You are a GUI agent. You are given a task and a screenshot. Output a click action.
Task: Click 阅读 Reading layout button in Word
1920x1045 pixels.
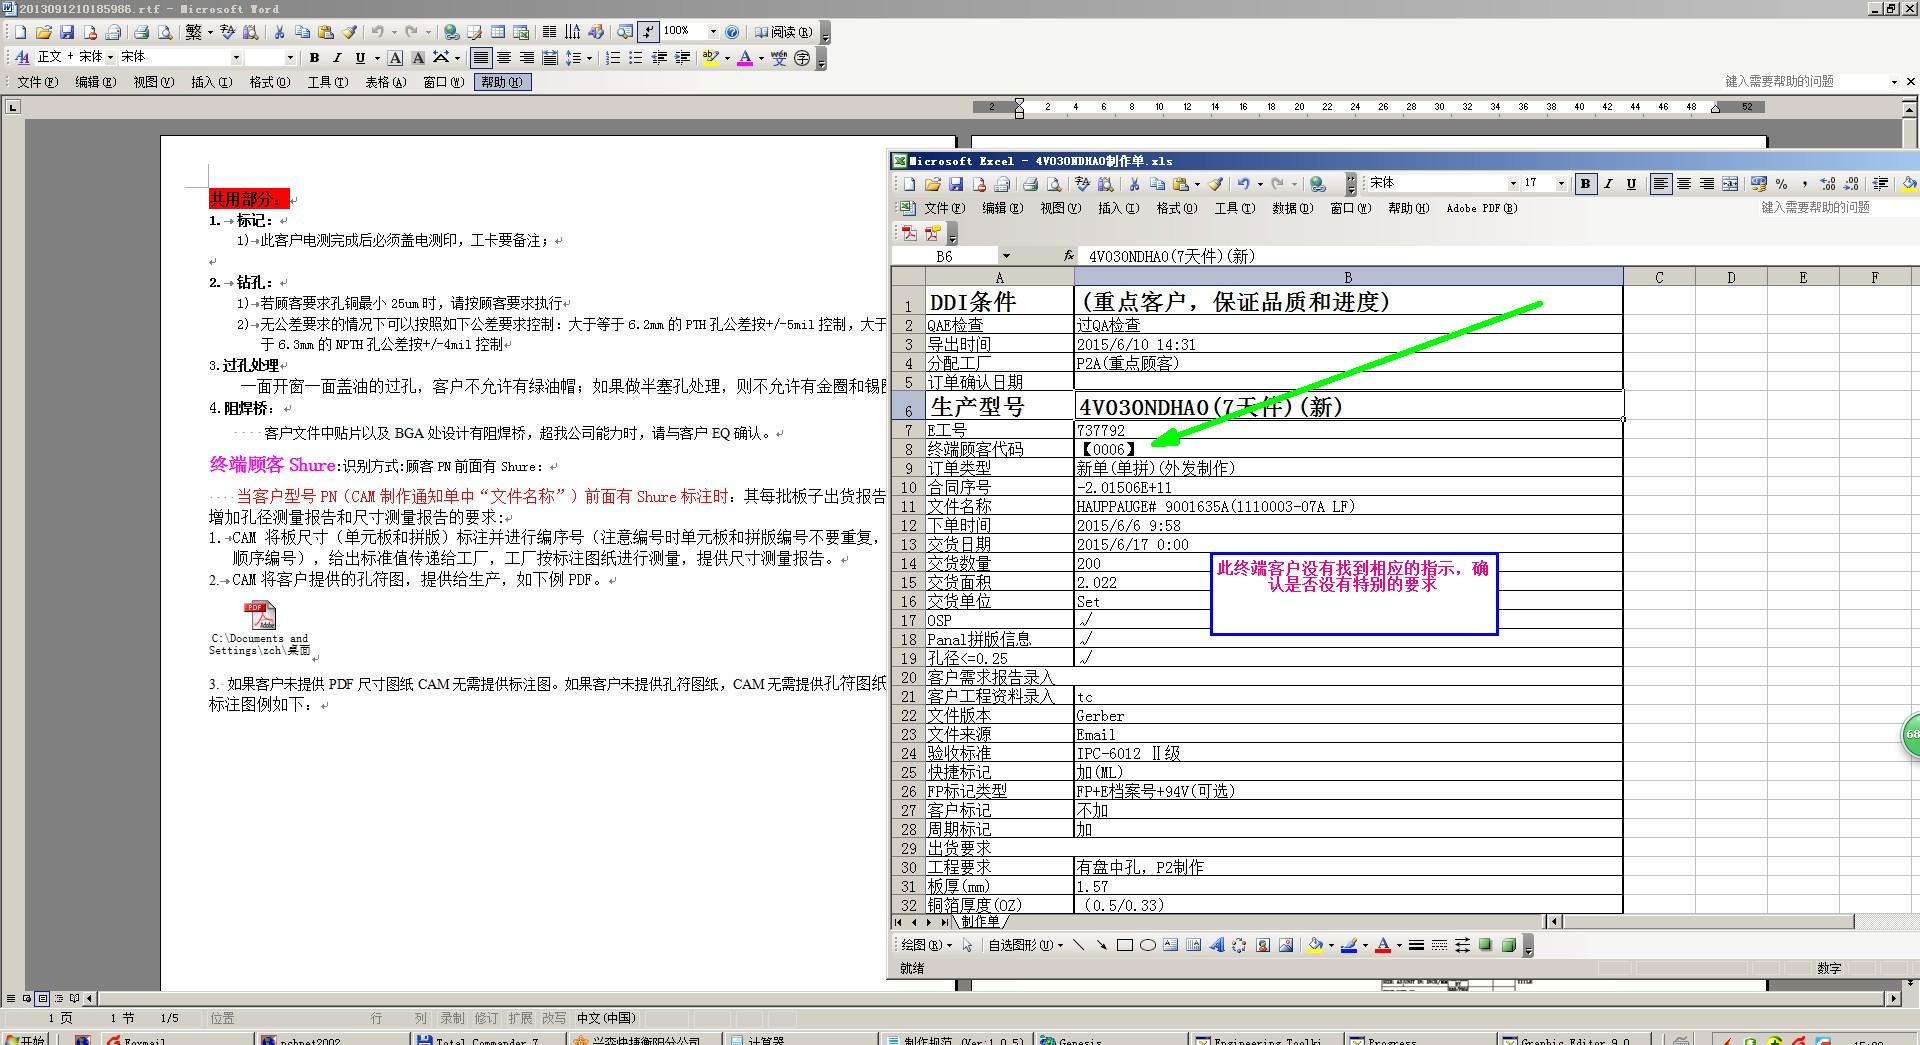(783, 32)
